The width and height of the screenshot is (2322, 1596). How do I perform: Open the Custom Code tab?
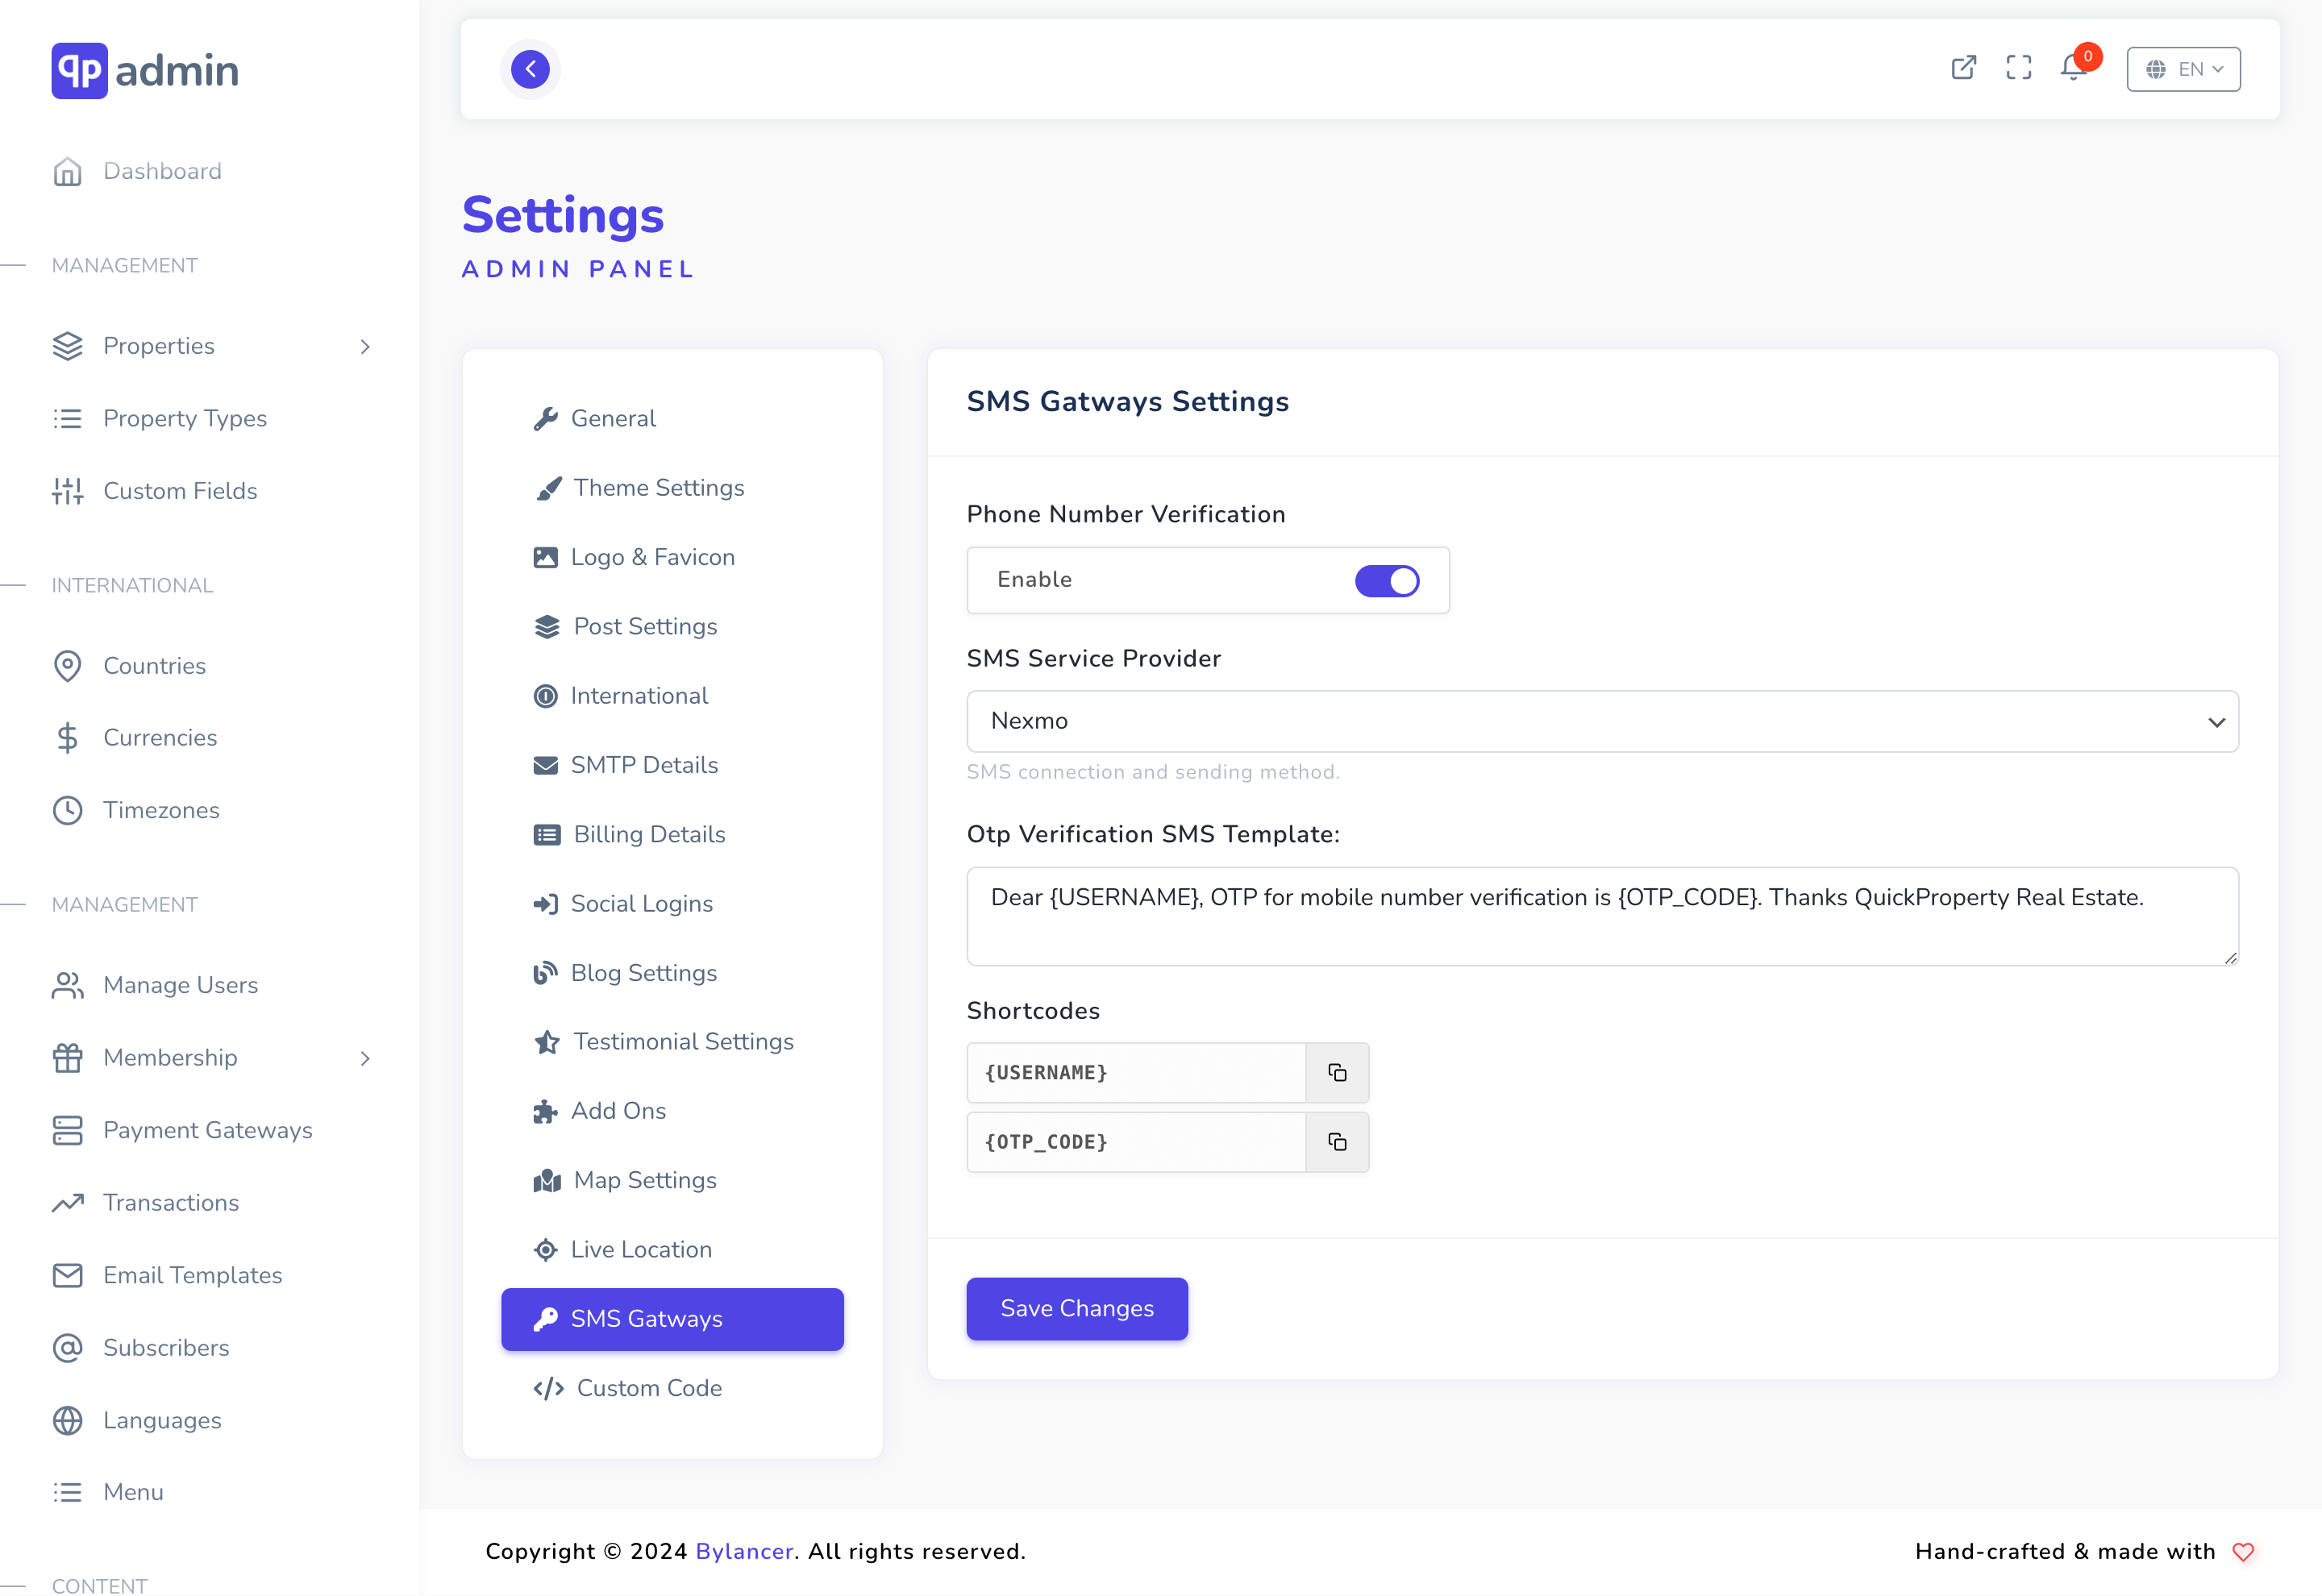point(672,1388)
